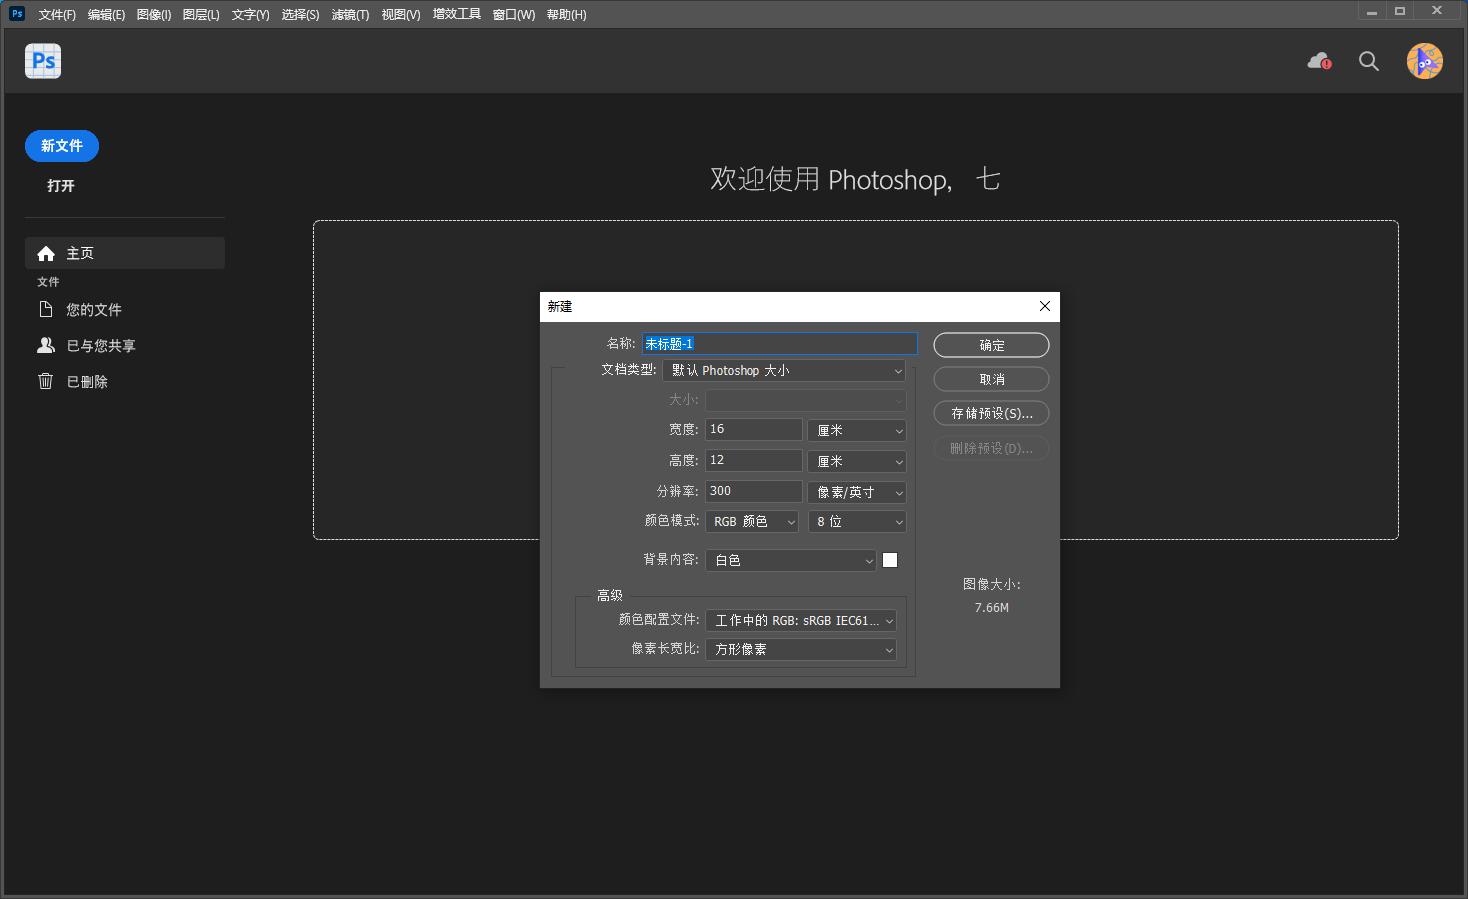Select 您的文件 in the sidebar
Screen dimensions: 1468x899
click(x=125, y=310)
